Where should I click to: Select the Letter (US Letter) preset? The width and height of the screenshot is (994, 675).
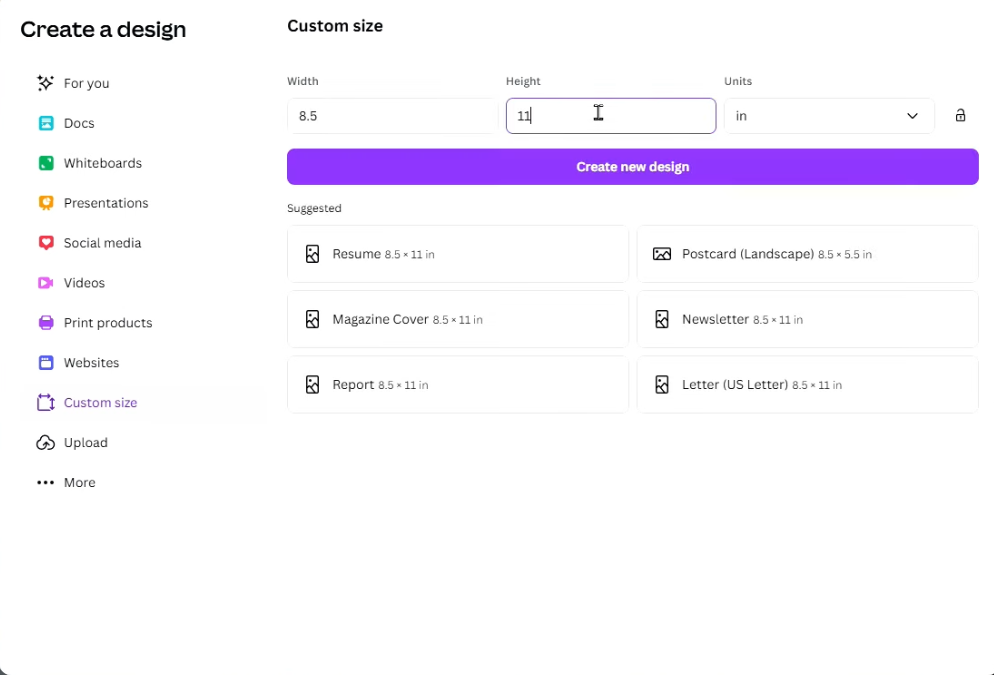point(807,384)
